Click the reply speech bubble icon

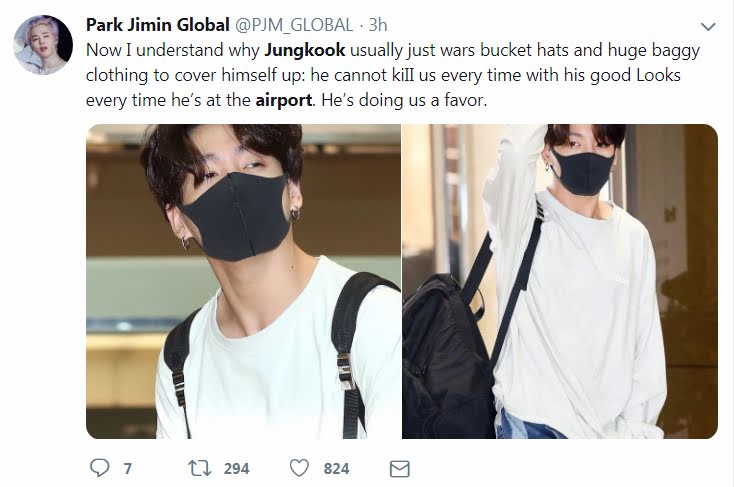coord(99,468)
